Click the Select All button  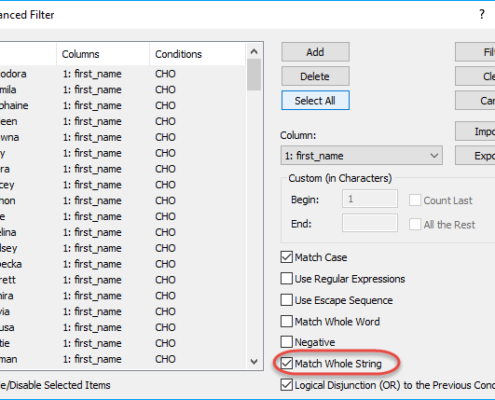(315, 100)
